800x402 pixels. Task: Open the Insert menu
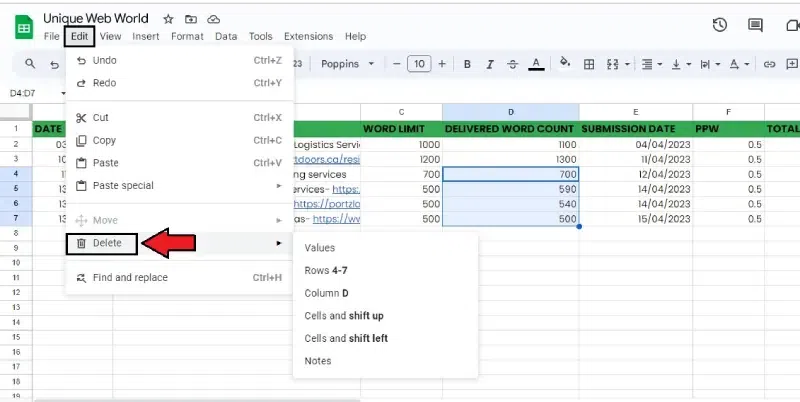pyautogui.click(x=146, y=36)
